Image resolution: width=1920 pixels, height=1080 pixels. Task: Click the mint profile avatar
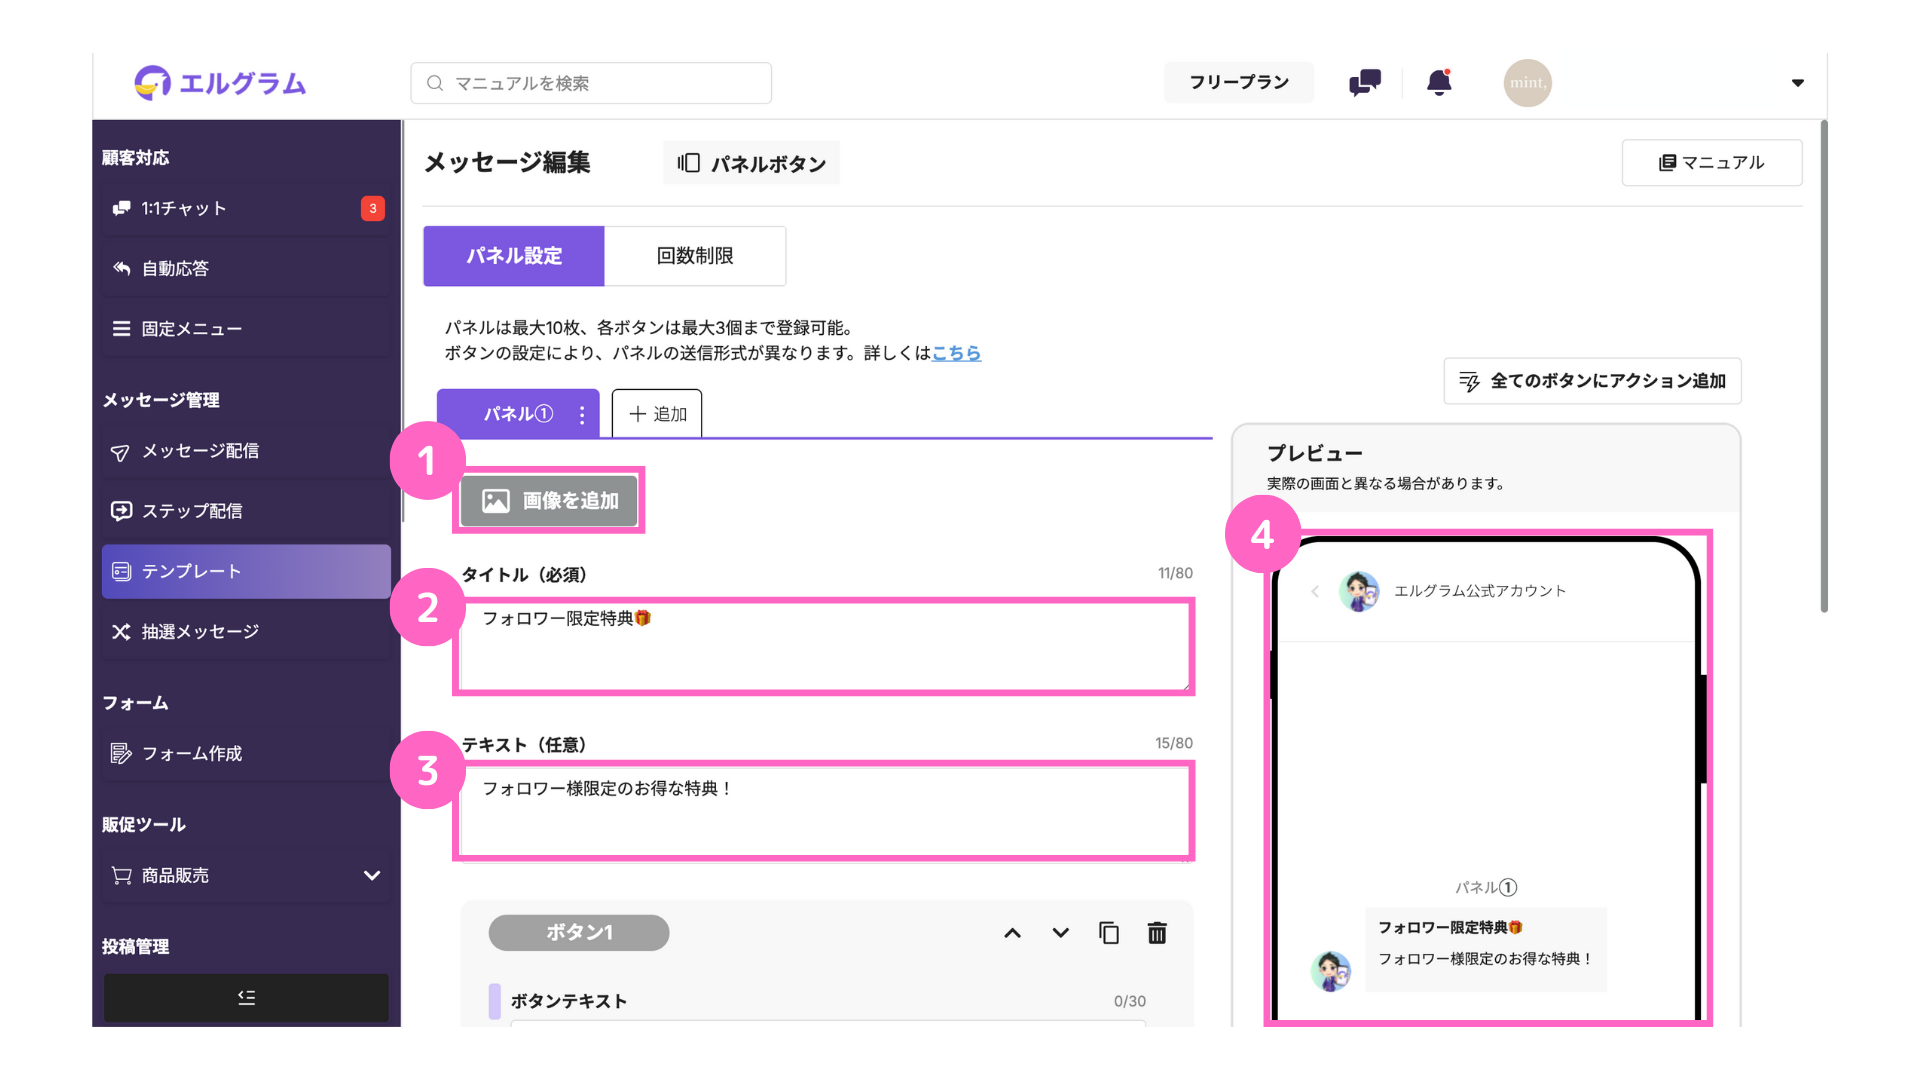(x=1527, y=83)
